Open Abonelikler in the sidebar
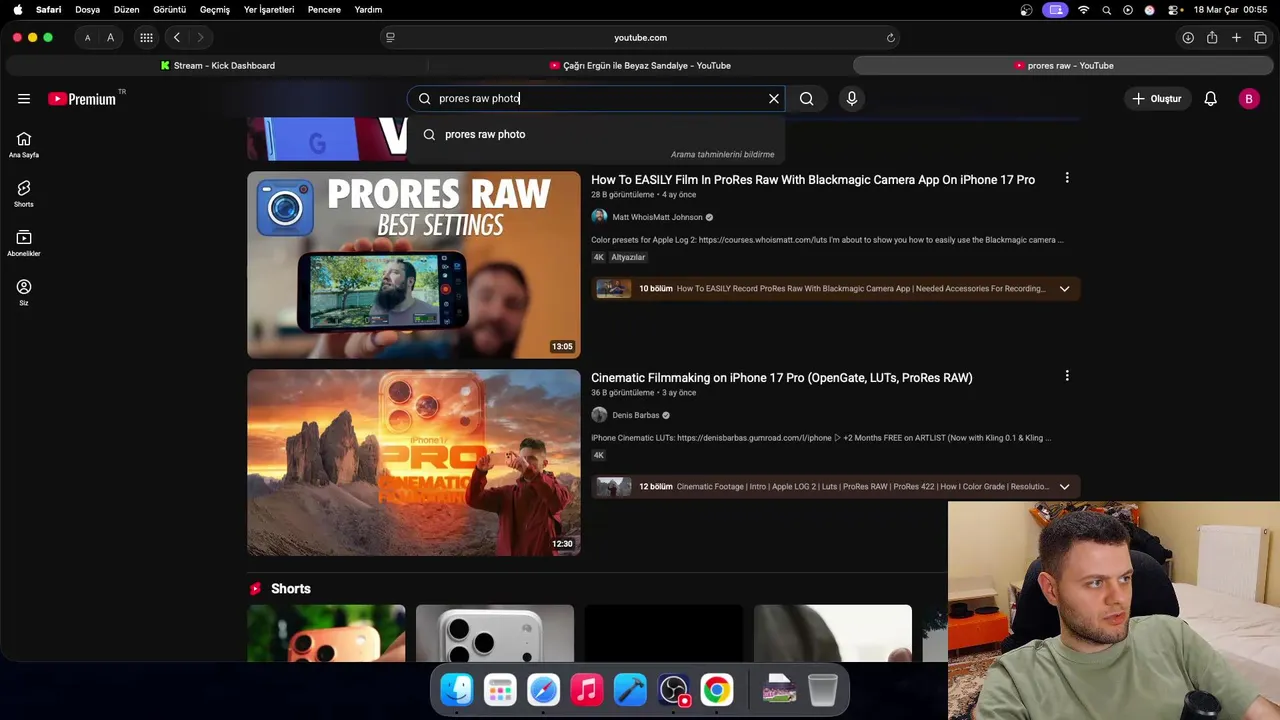The width and height of the screenshot is (1280, 720). pos(24,243)
